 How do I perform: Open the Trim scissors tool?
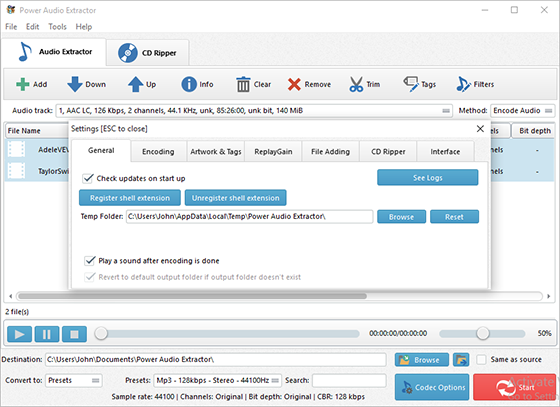click(356, 85)
